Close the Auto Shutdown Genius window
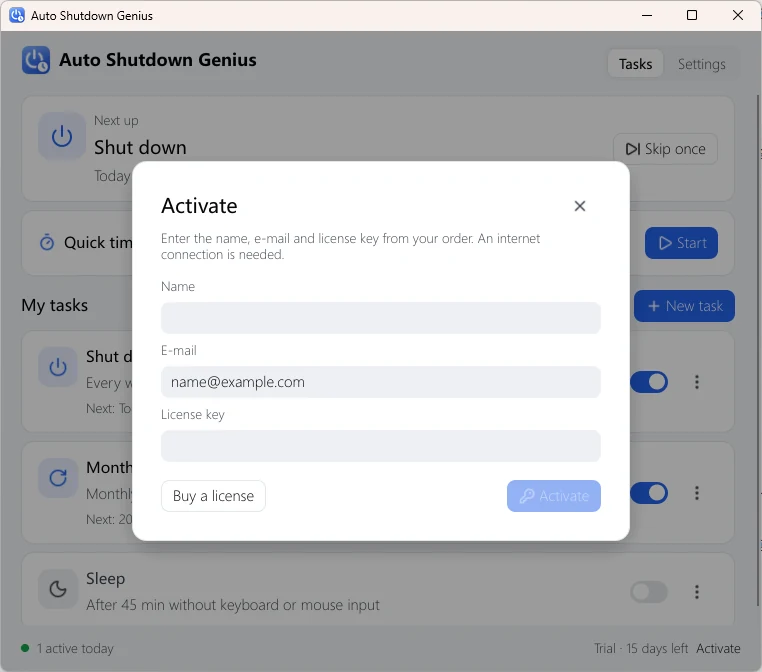Screen dimensions: 762x672 pyautogui.click(x=738, y=16)
